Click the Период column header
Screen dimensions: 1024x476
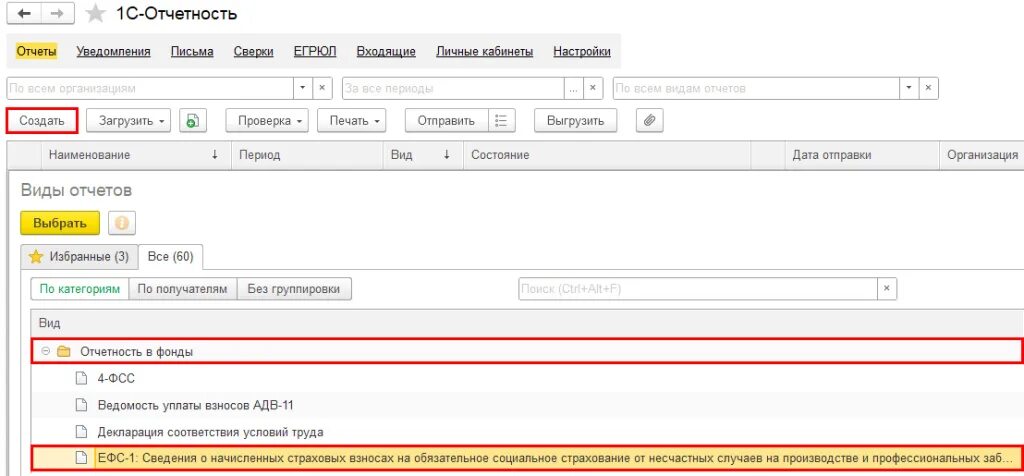307,155
